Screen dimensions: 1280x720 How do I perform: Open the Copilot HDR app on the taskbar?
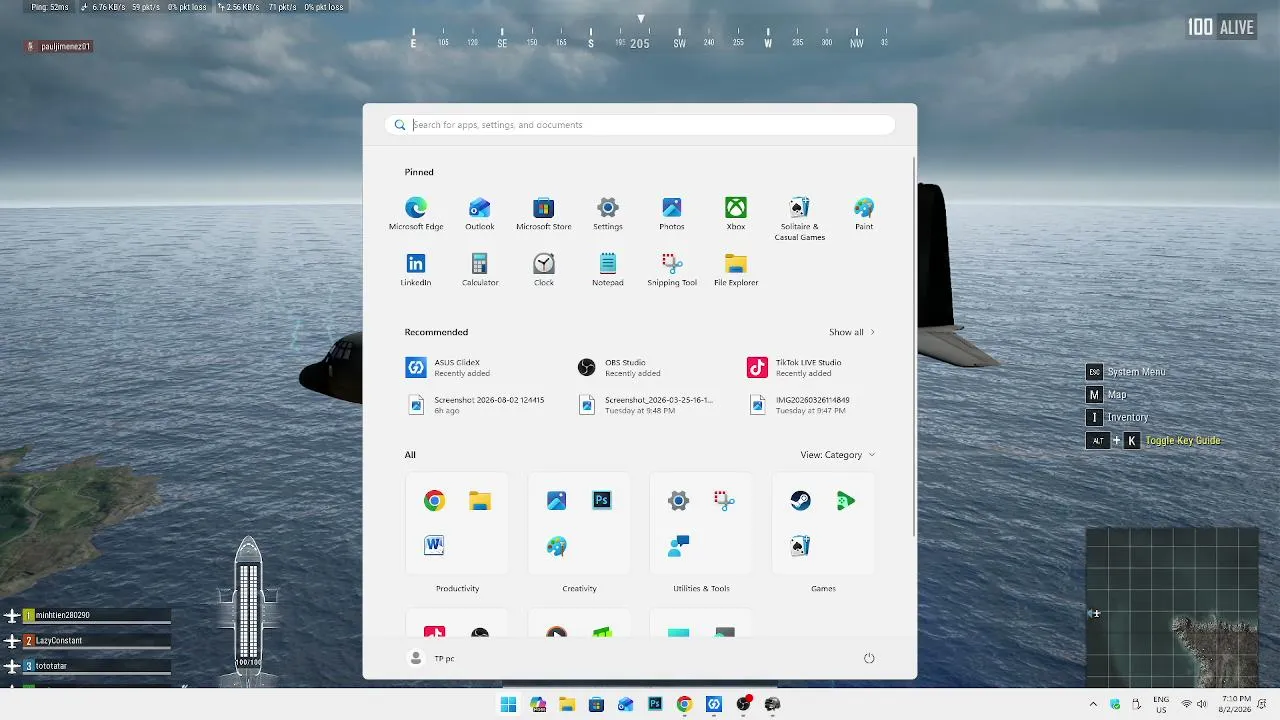click(x=538, y=704)
